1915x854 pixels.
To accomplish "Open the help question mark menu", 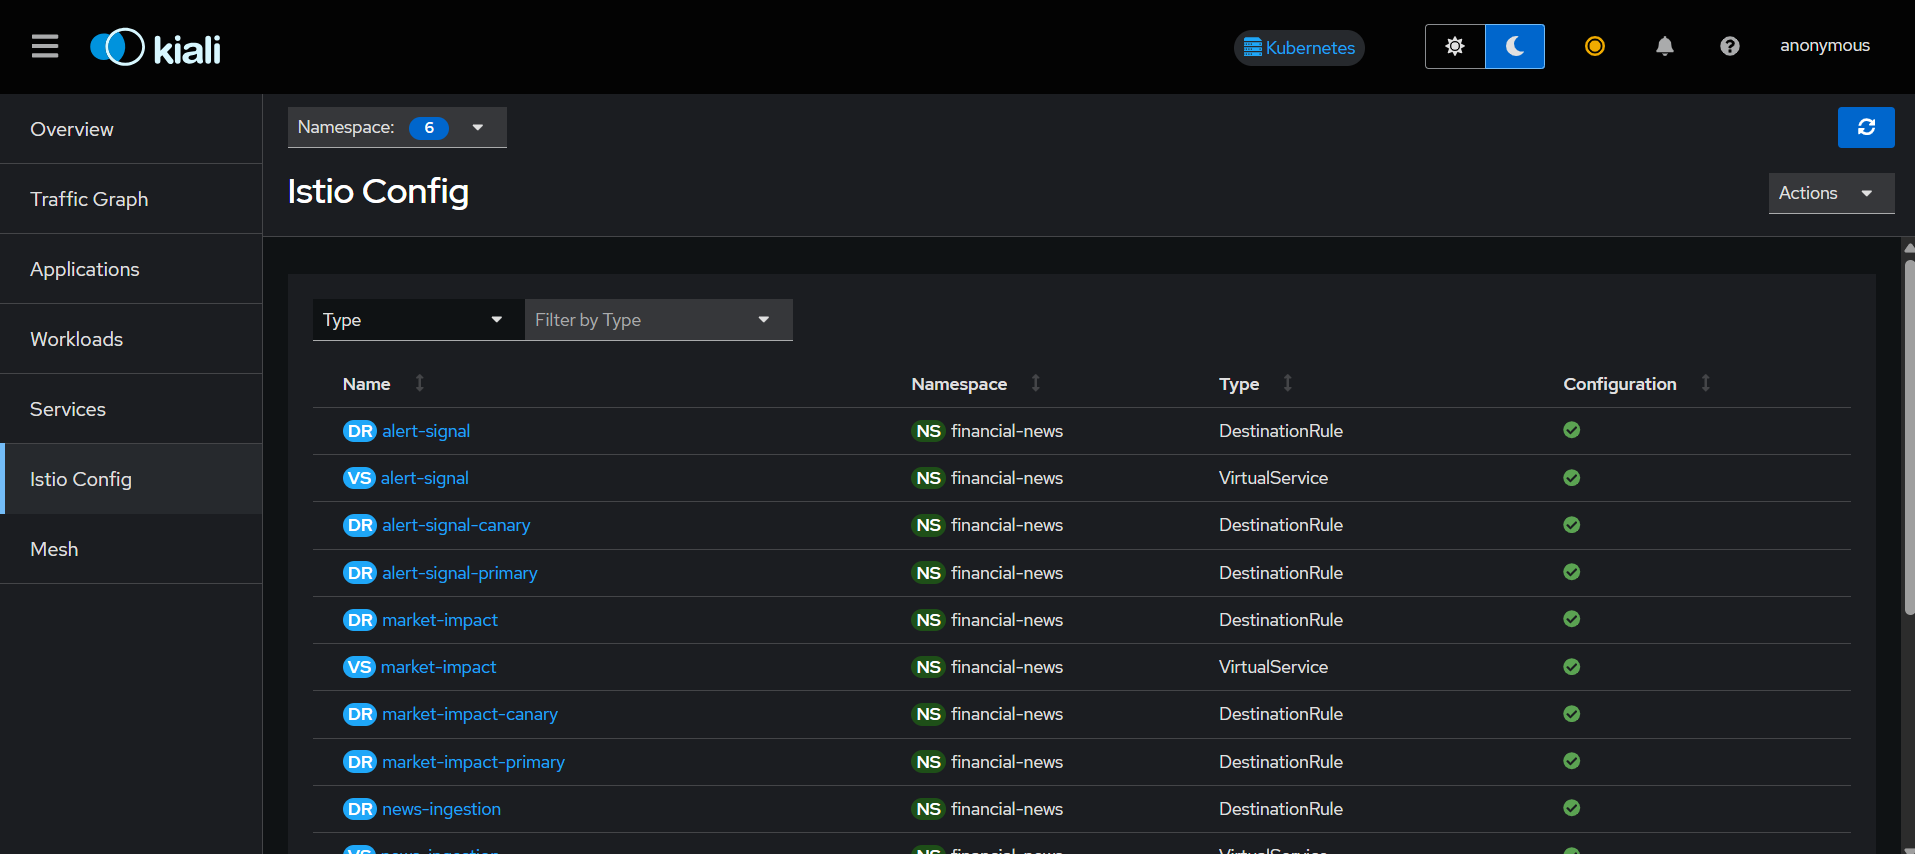I will [x=1729, y=46].
